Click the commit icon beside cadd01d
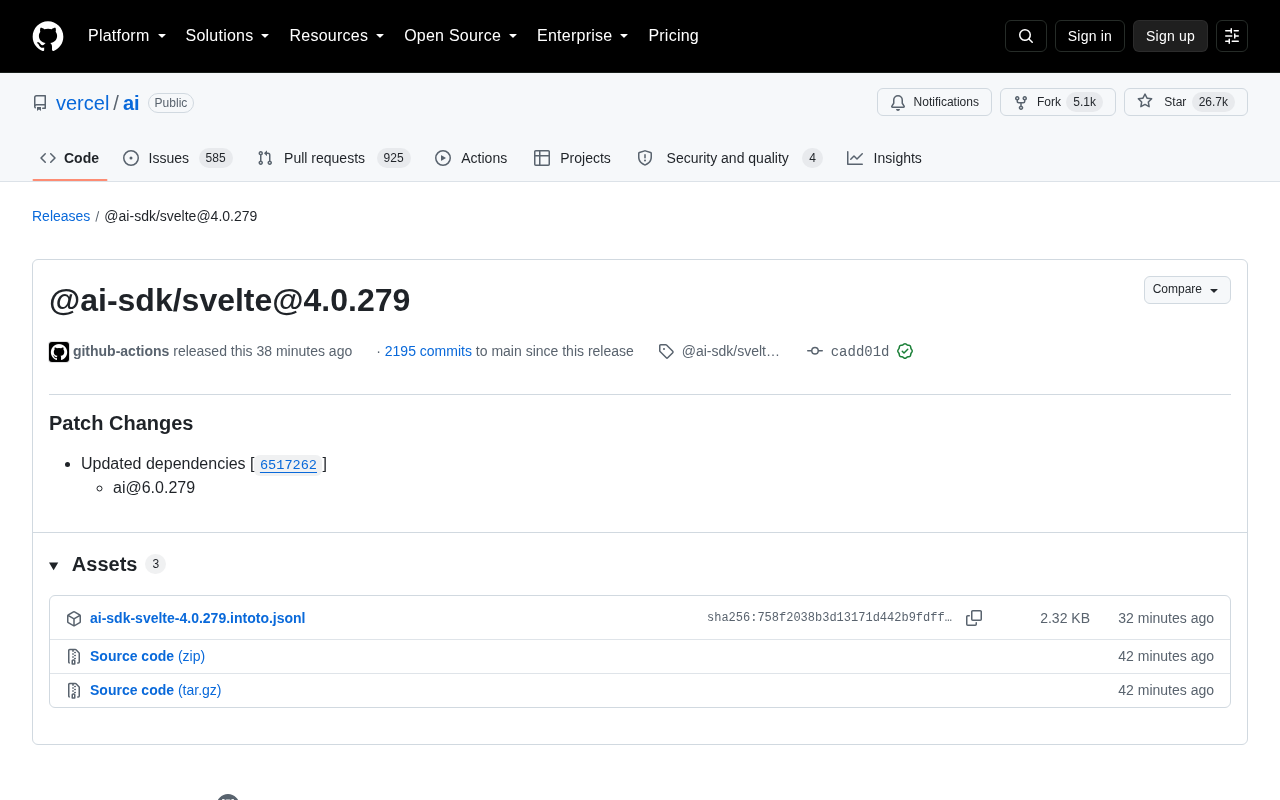The image size is (1280, 800). (x=815, y=351)
